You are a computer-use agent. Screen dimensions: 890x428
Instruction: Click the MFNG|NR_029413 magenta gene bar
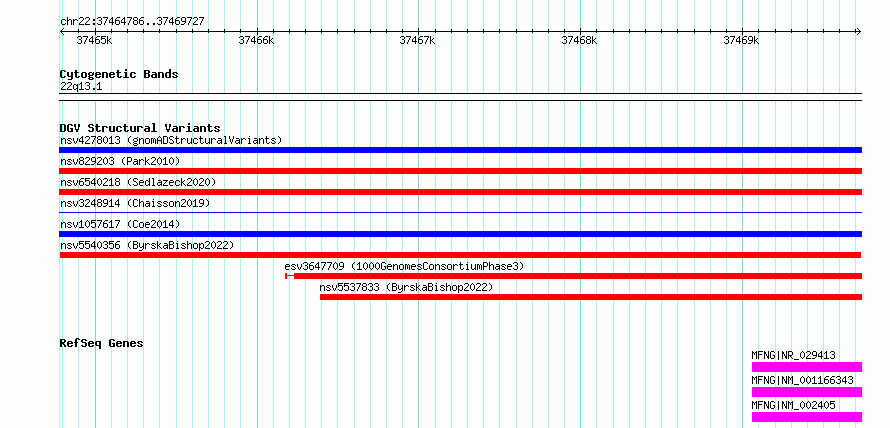(807, 367)
